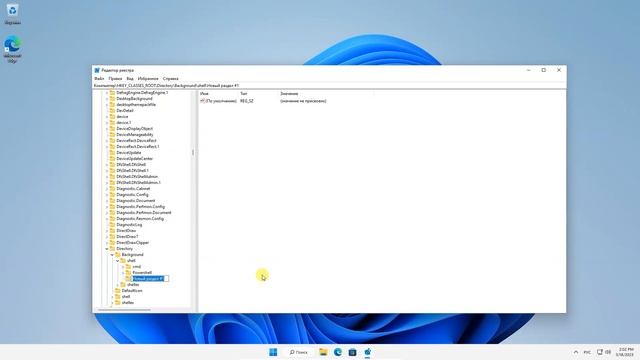
Task: Select DeviceManageability key
Action: click(135, 135)
